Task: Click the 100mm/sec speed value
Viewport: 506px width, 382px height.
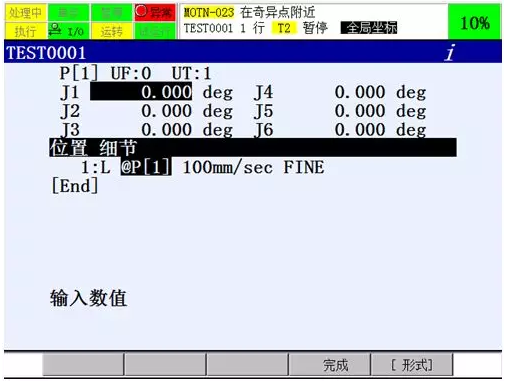Action: [x=228, y=167]
